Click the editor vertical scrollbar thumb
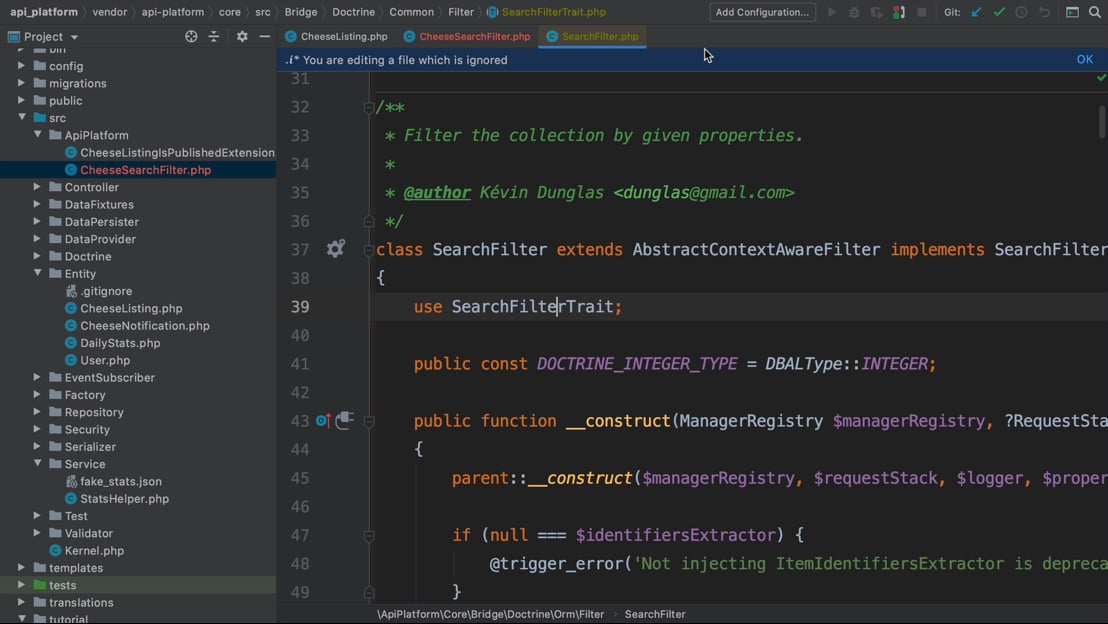Screen dimensions: 1108x624 pos(1102,122)
